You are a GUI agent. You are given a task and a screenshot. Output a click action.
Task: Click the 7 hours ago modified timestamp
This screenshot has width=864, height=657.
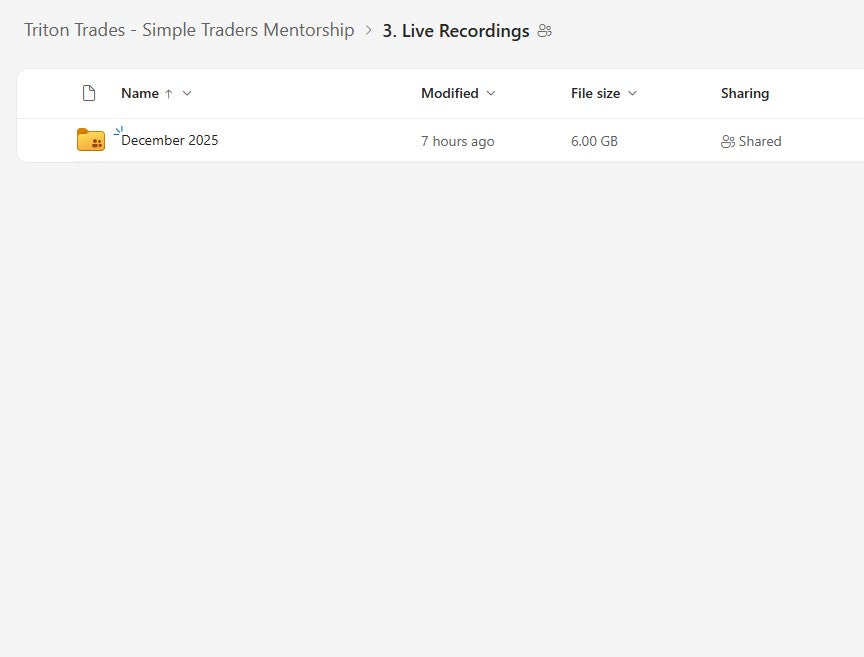[458, 141]
